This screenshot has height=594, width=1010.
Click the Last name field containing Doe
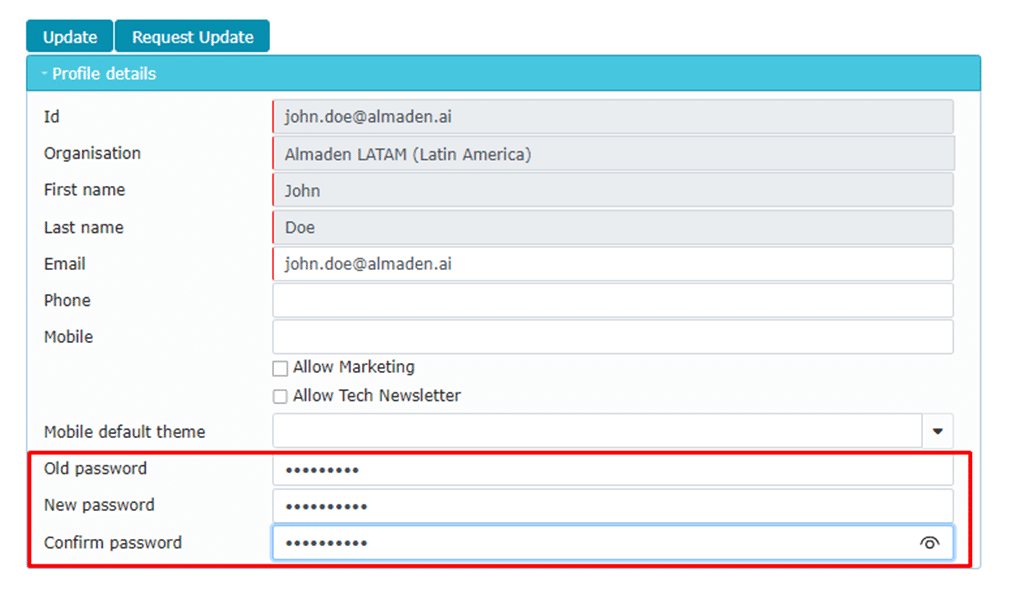tap(612, 227)
